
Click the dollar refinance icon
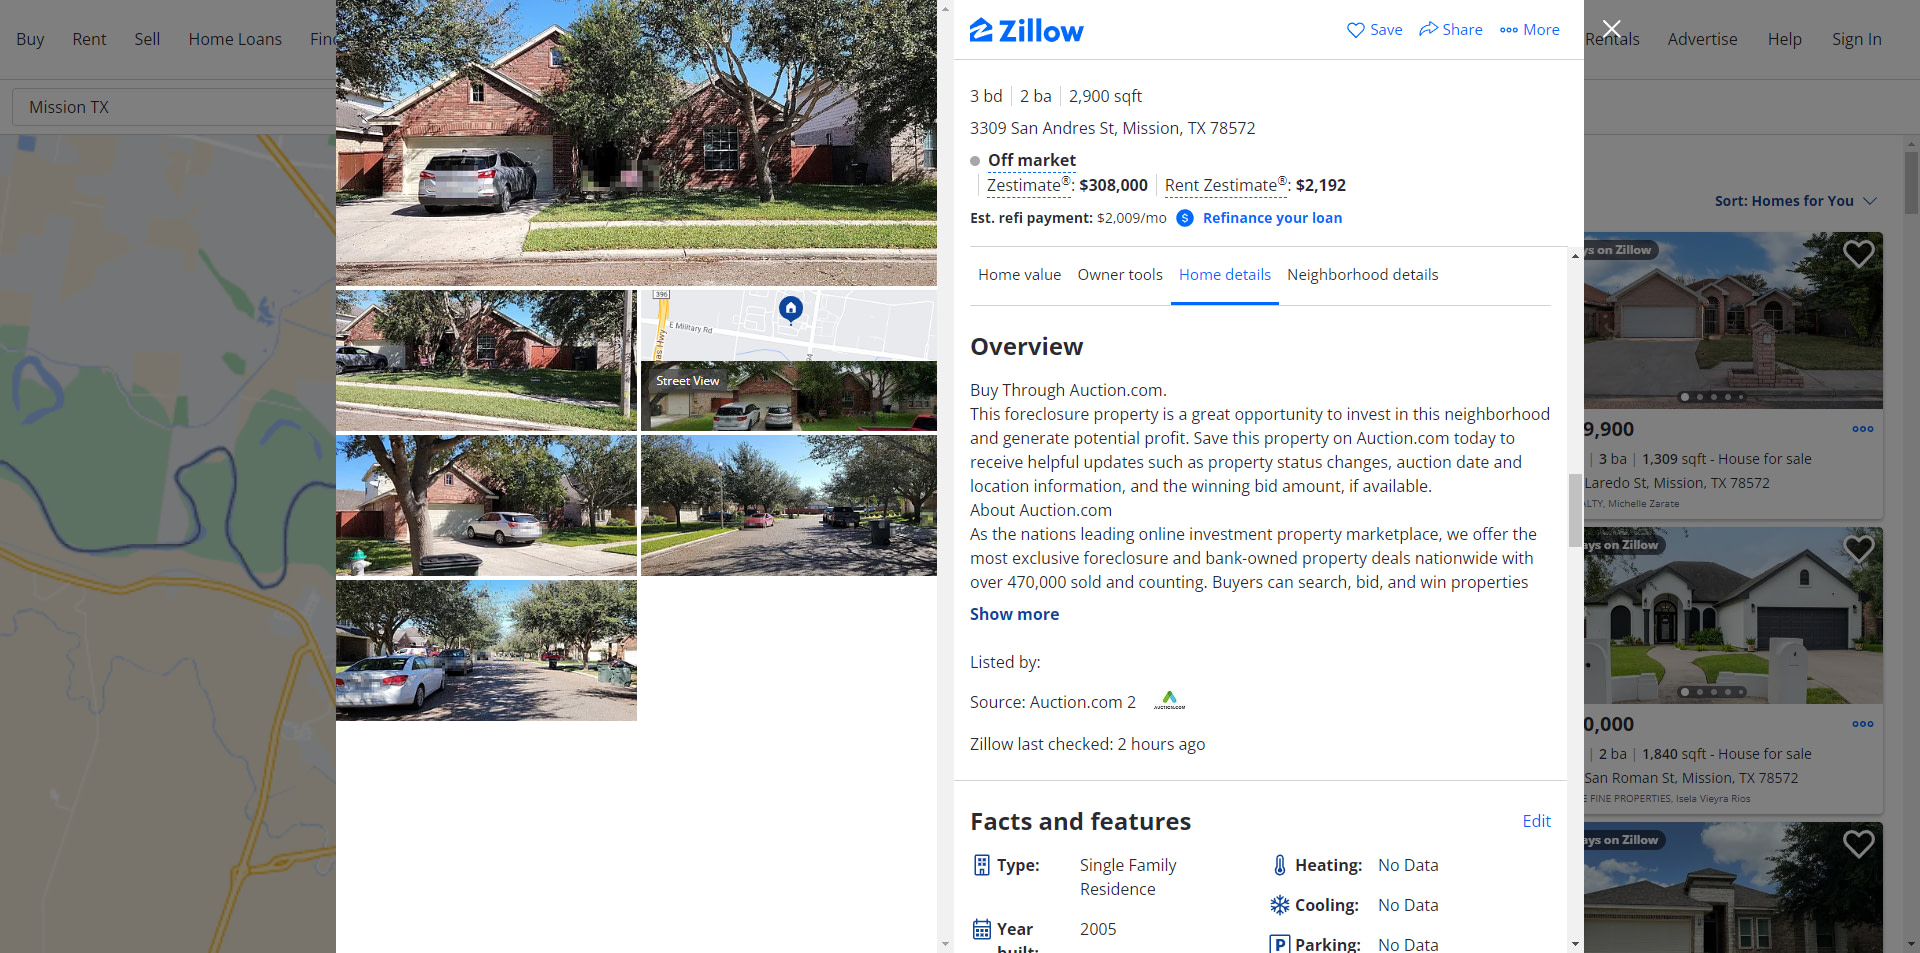(x=1185, y=218)
